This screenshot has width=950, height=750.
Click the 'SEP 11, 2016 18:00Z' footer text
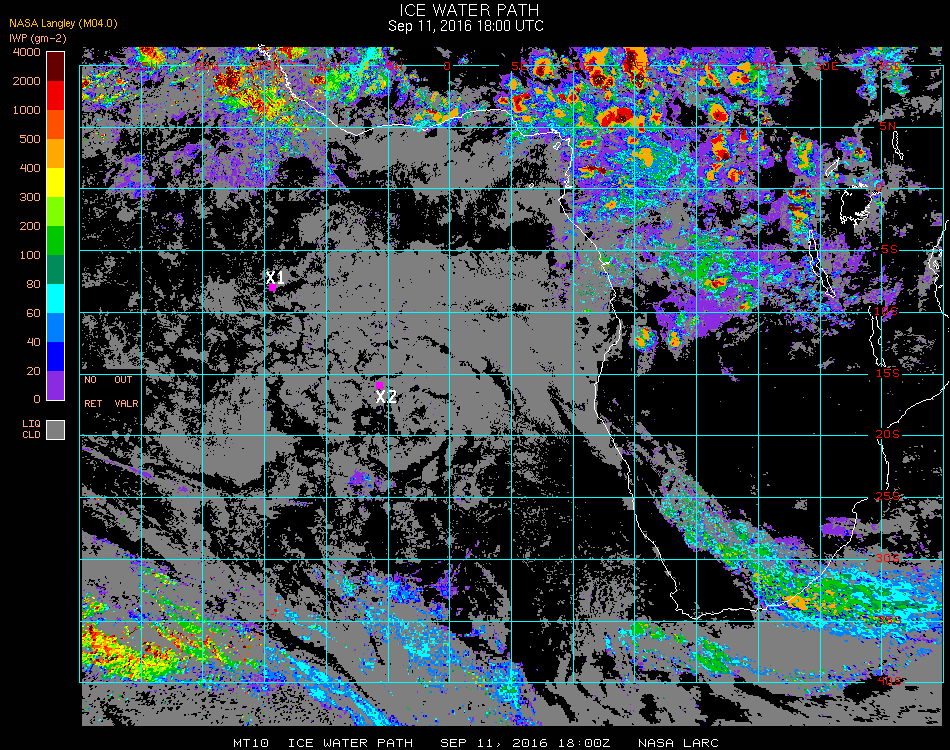point(525,743)
